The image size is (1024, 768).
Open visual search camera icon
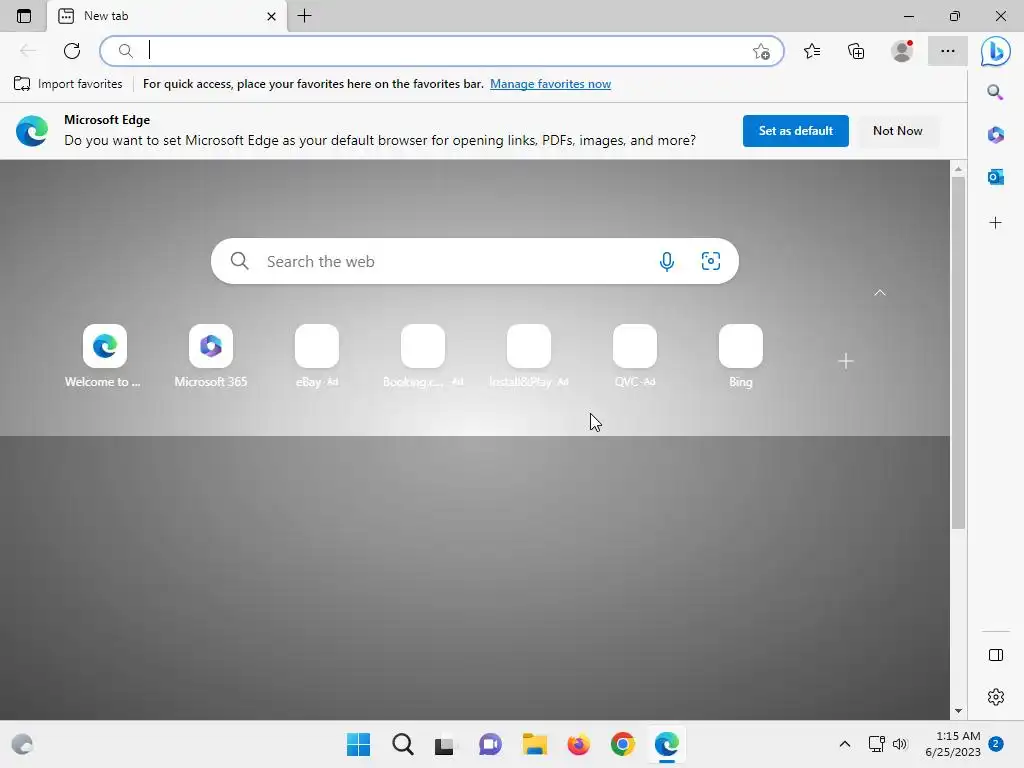tap(711, 261)
